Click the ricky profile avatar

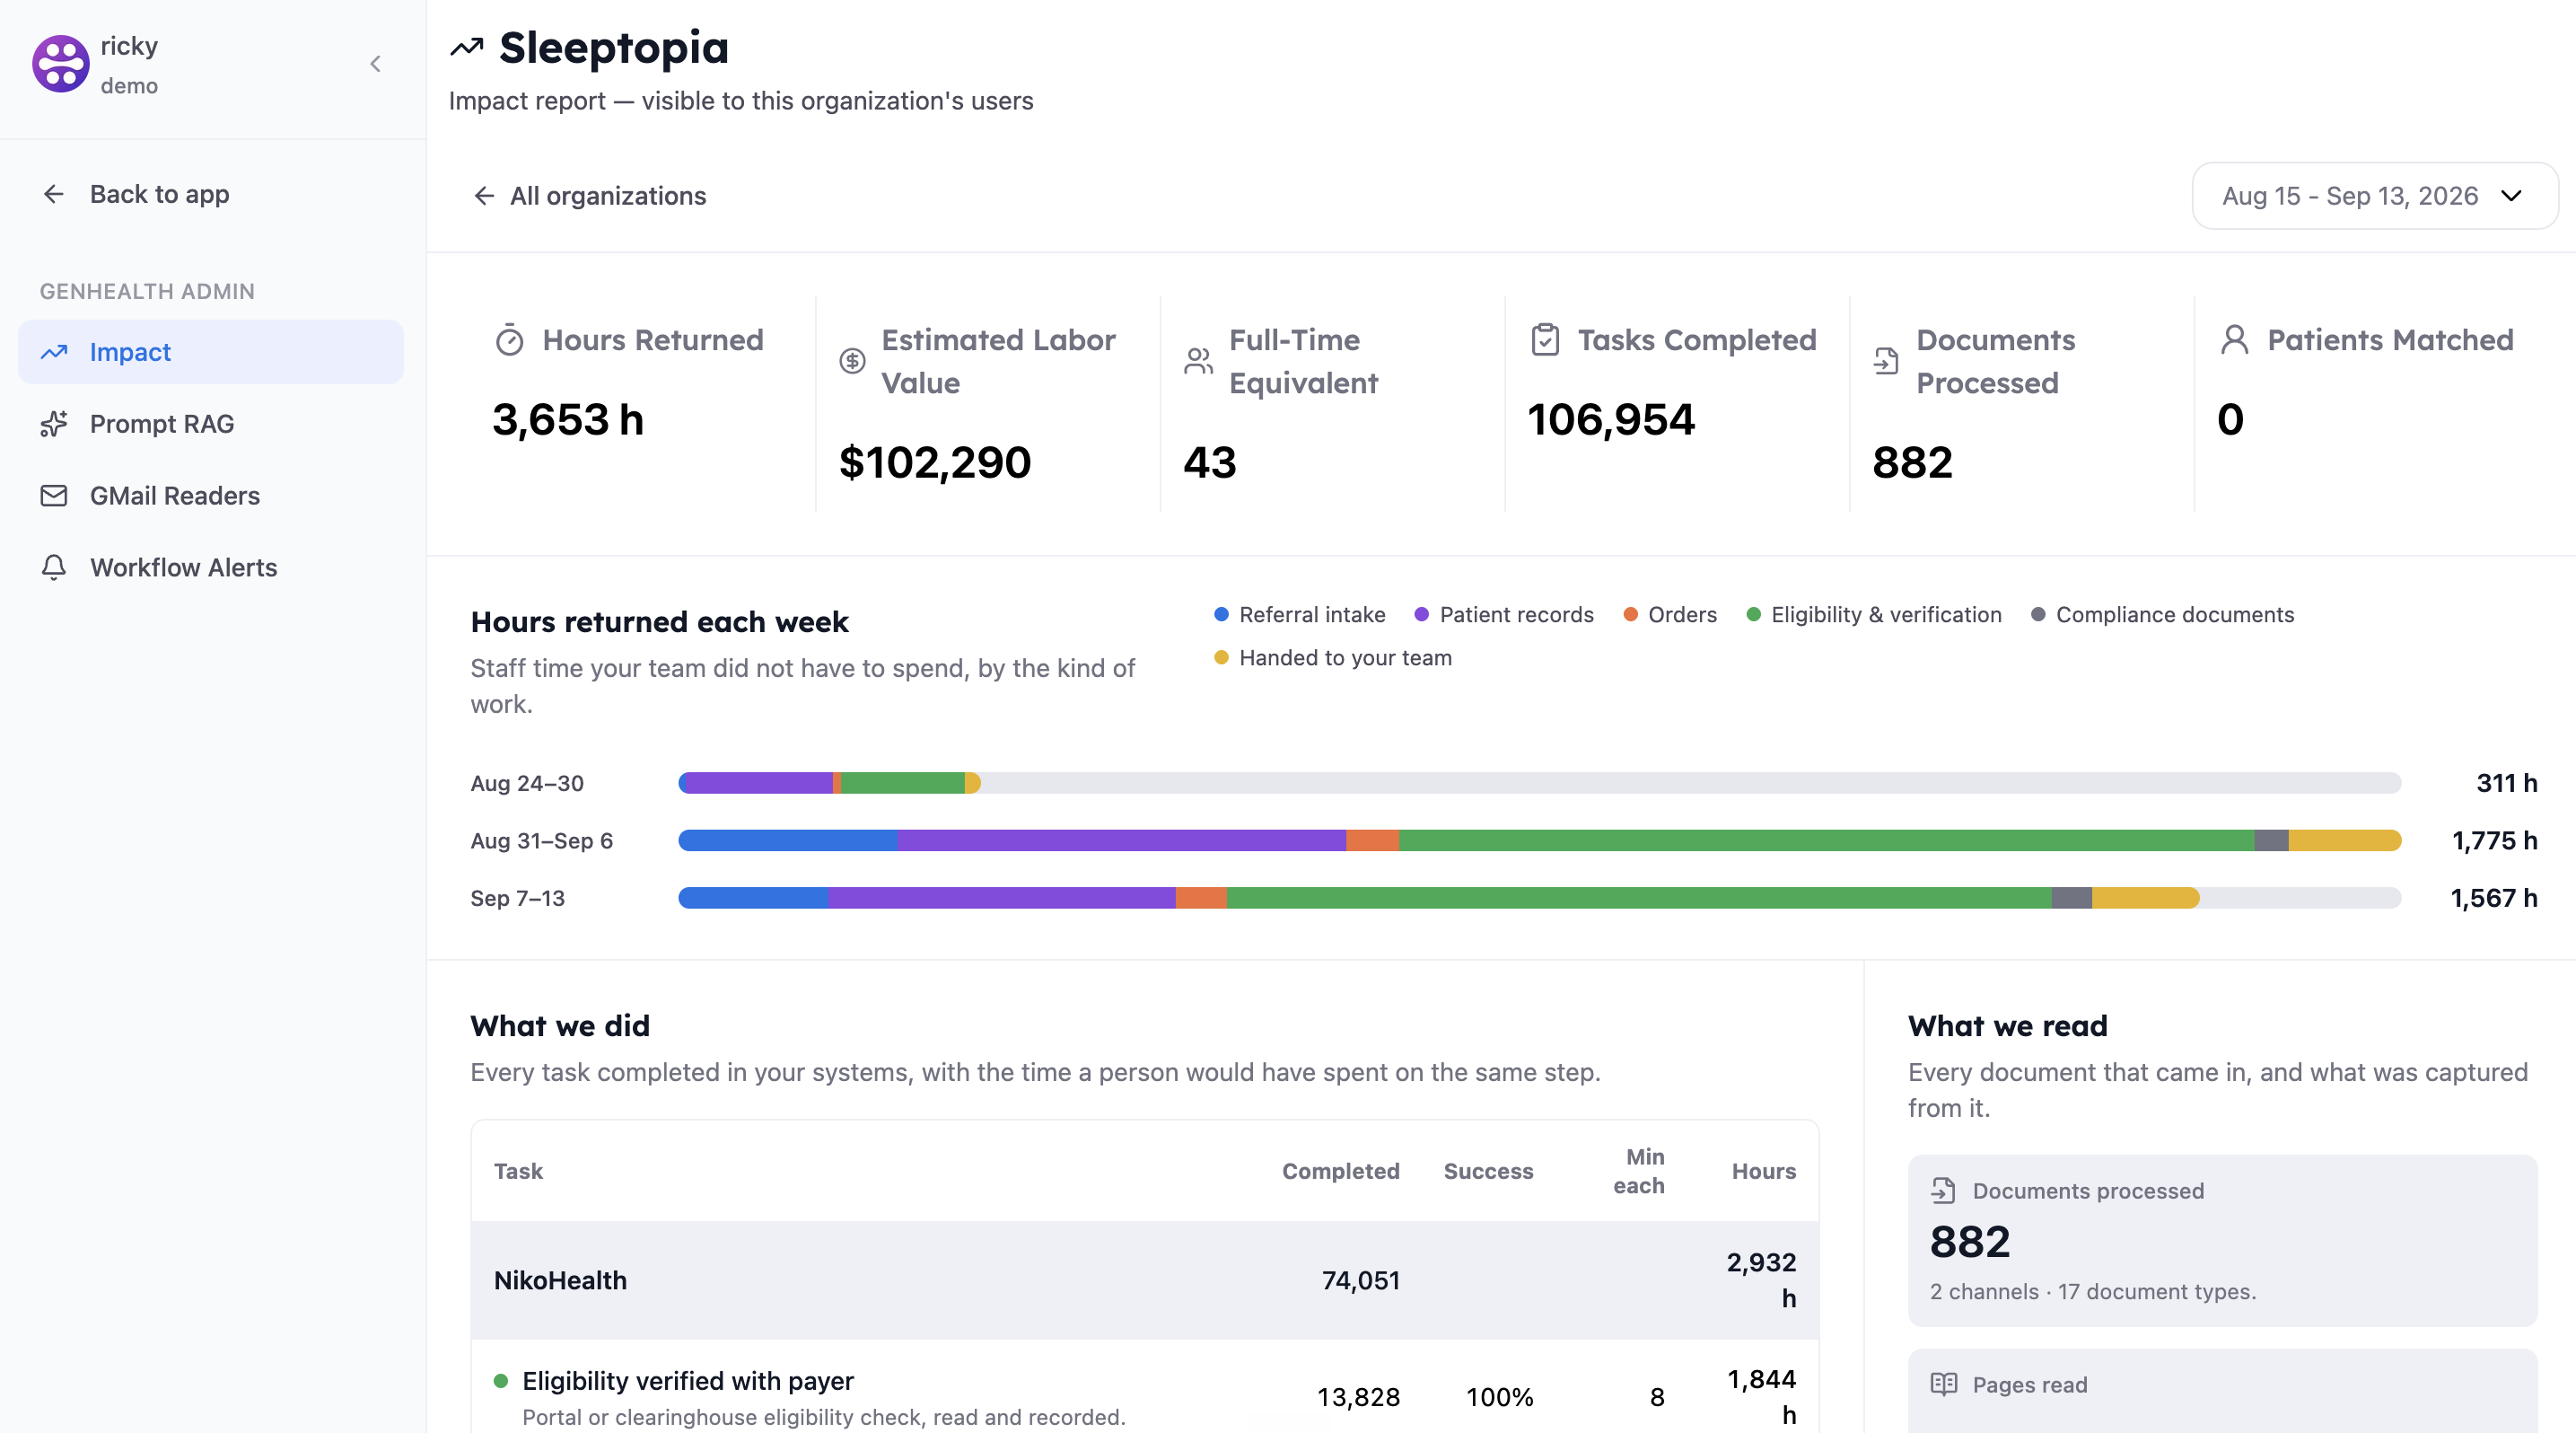pos(61,64)
